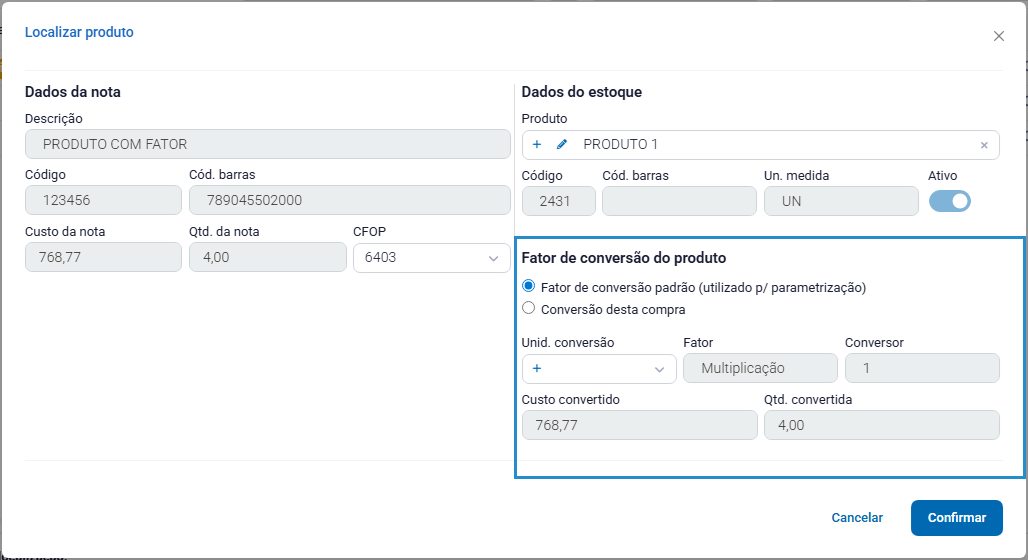Click the Custo da nota field
Viewport: 1028px width, 560px height.
click(103, 257)
